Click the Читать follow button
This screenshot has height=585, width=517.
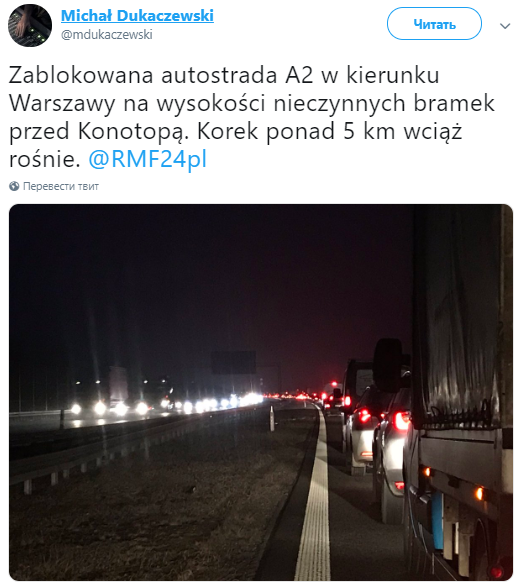point(434,24)
